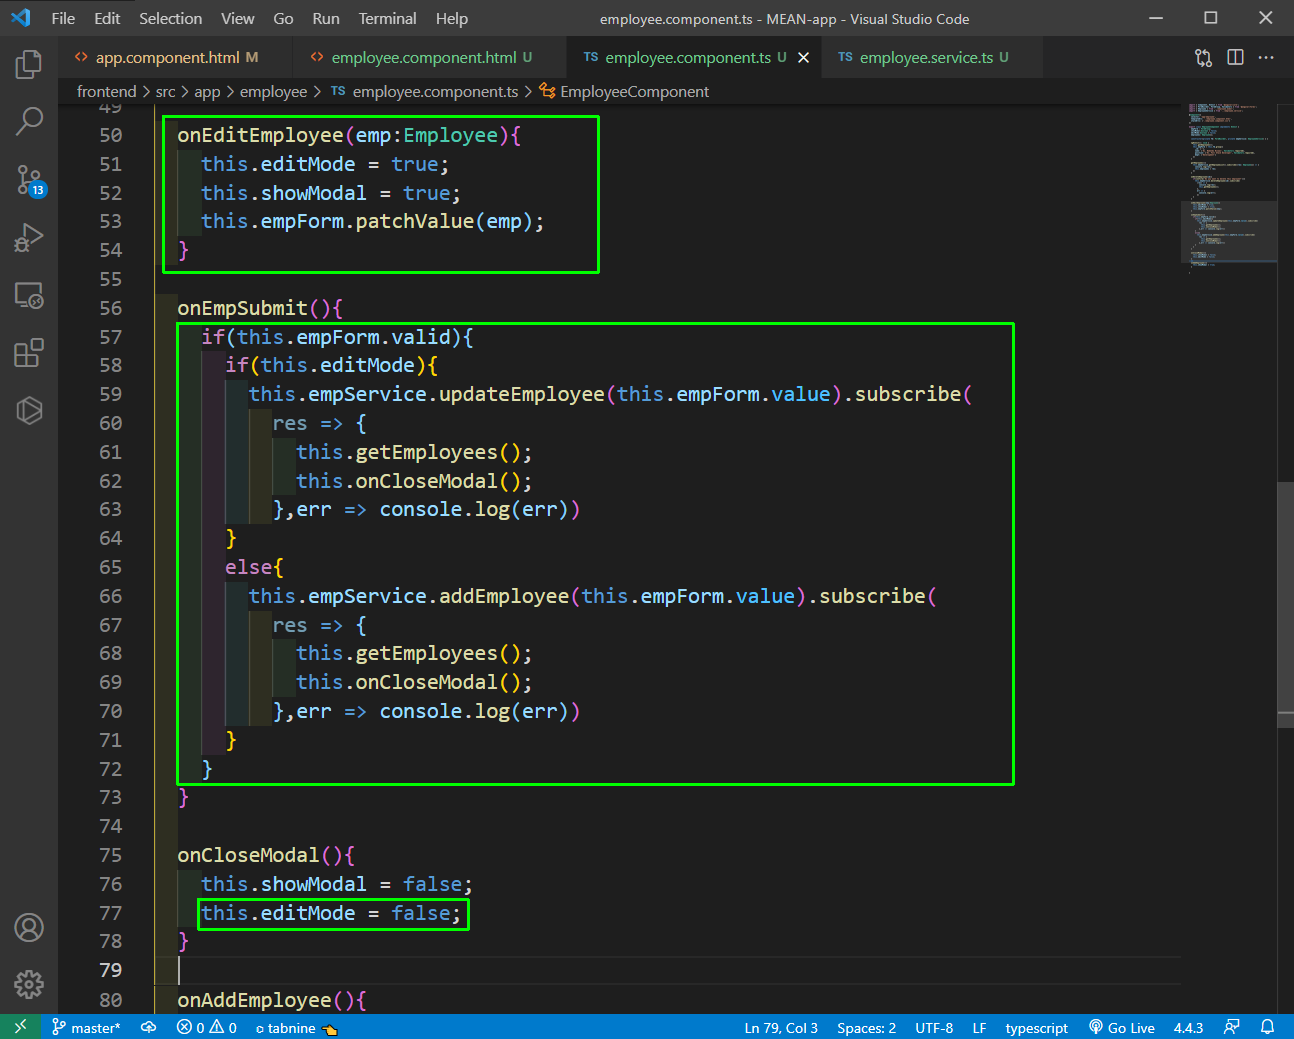Click the remote window indicator in status bar
Image resolution: width=1294 pixels, height=1039 pixels.
[20, 1027]
